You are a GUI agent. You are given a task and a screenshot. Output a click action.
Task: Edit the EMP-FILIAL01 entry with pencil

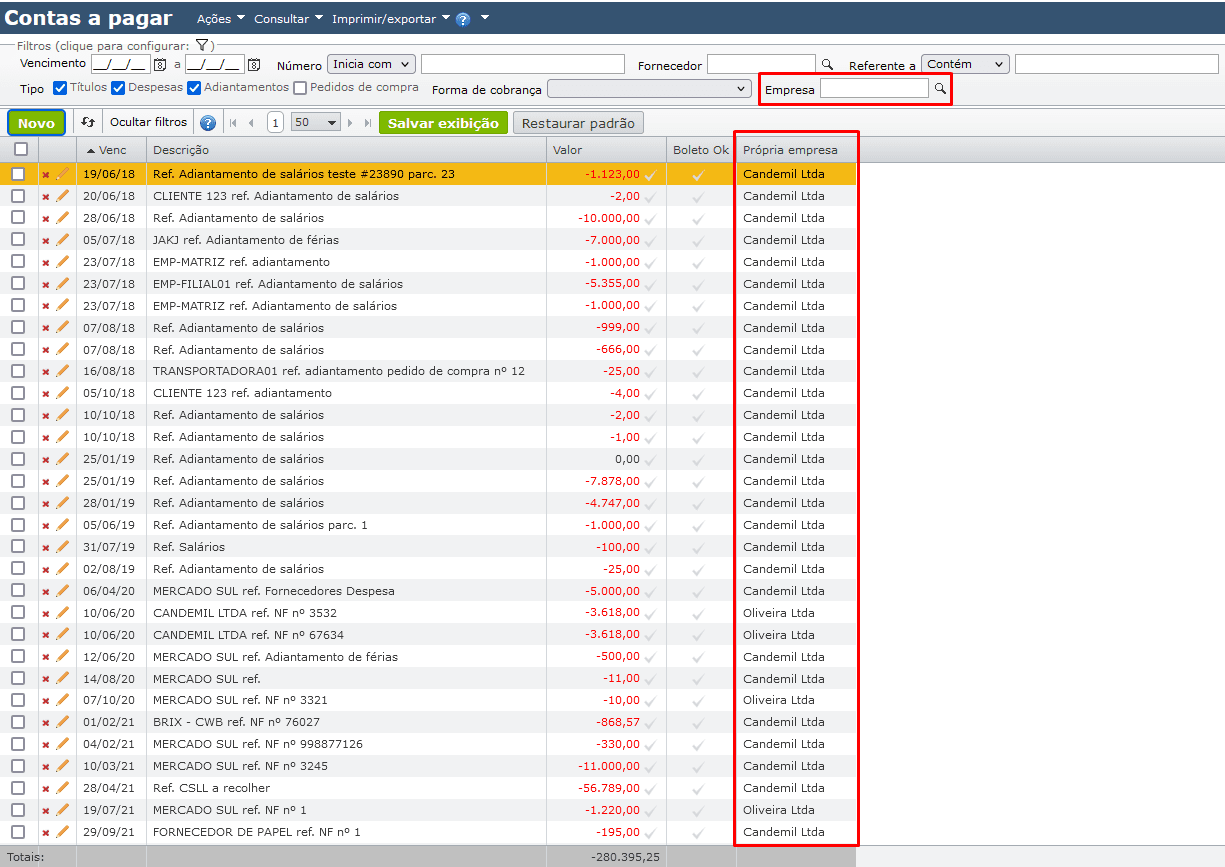point(62,284)
